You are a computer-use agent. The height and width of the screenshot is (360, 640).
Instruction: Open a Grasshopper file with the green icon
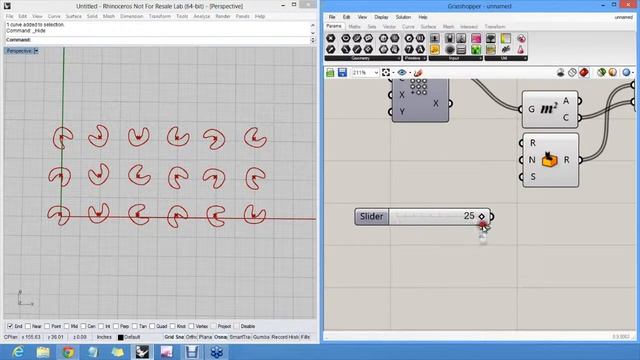click(x=330, y=73)
